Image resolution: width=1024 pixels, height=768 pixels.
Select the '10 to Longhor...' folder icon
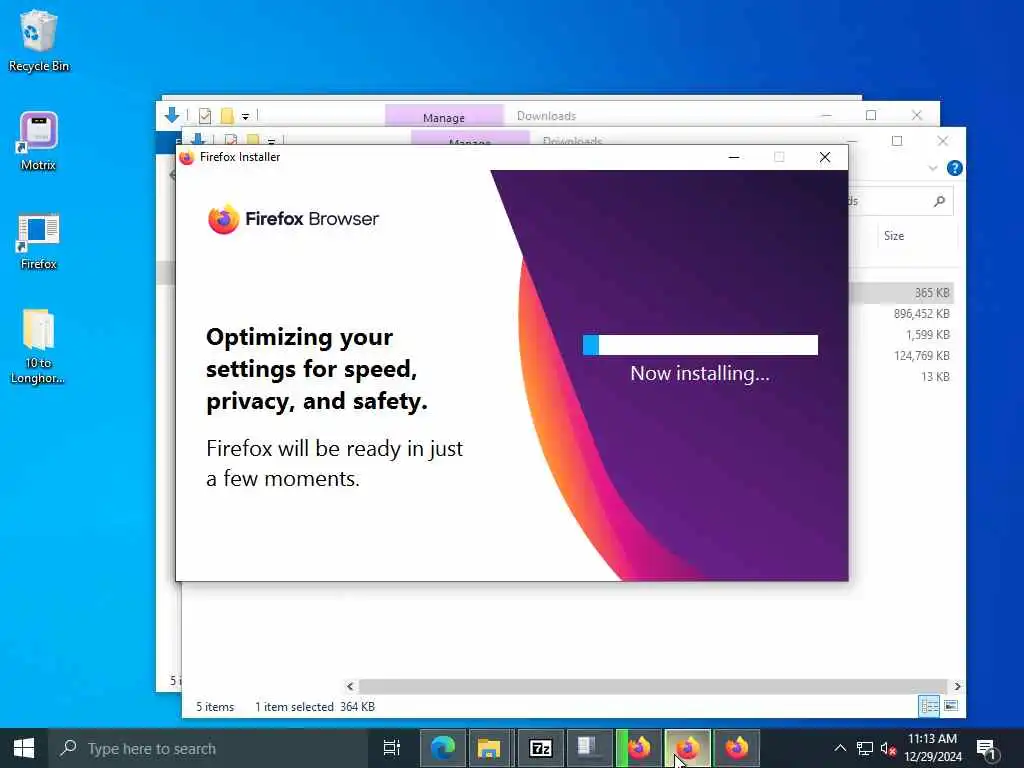tap(38, 346)
